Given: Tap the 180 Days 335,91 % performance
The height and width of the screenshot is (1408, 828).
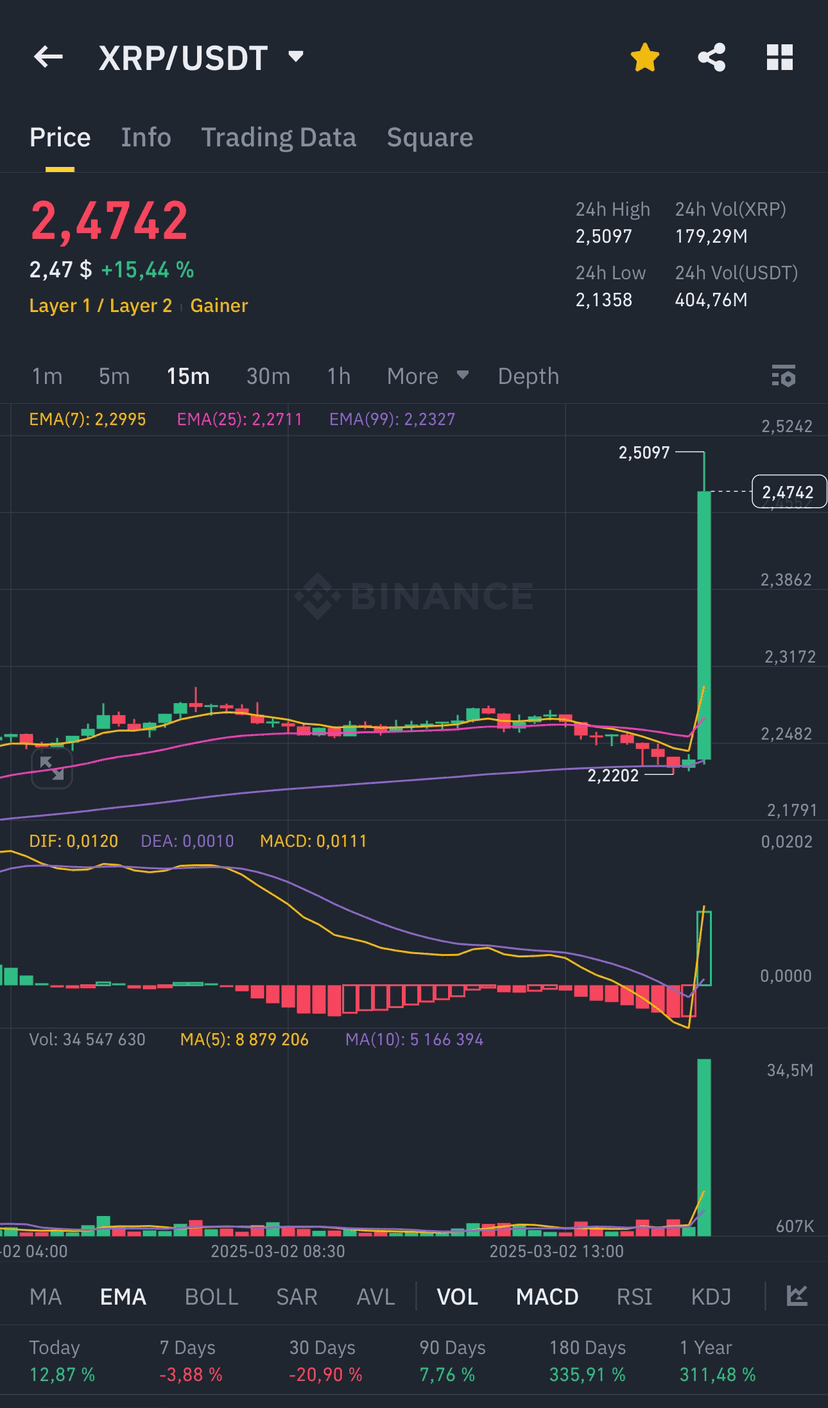Looking at the screenshot, I should point(588,1361).
